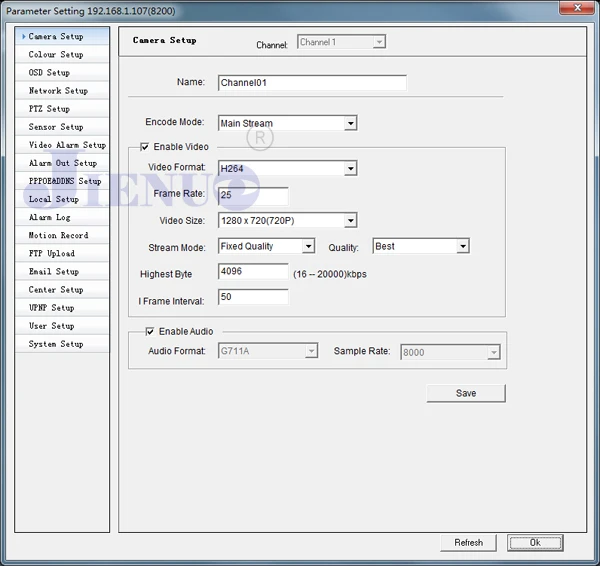The width and height of the screenshot is (600, 566).
Task: Open the Camera Setup section
Action: click(x=62, y=36)
